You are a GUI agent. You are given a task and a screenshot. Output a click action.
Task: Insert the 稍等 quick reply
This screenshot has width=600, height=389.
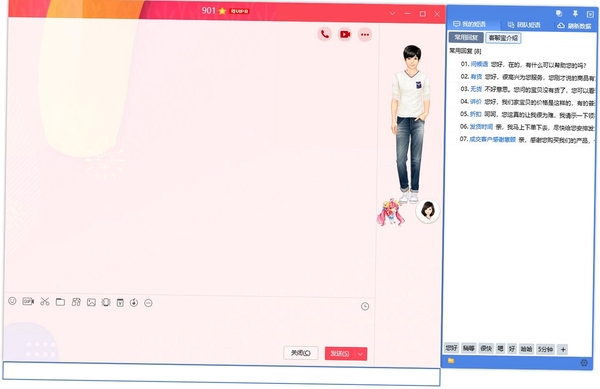469,348
